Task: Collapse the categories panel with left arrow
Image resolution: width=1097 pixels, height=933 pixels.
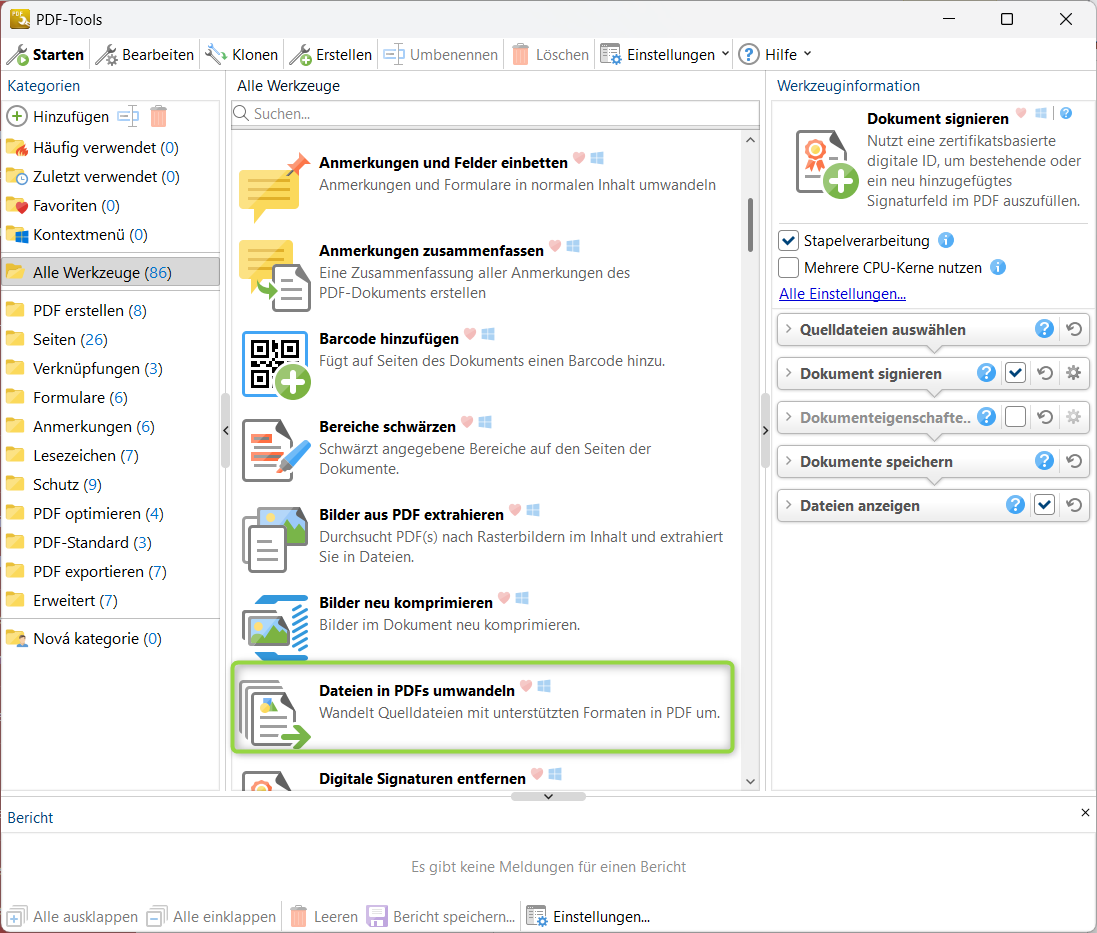Action: pyautogui.click(x=225, y=431)
